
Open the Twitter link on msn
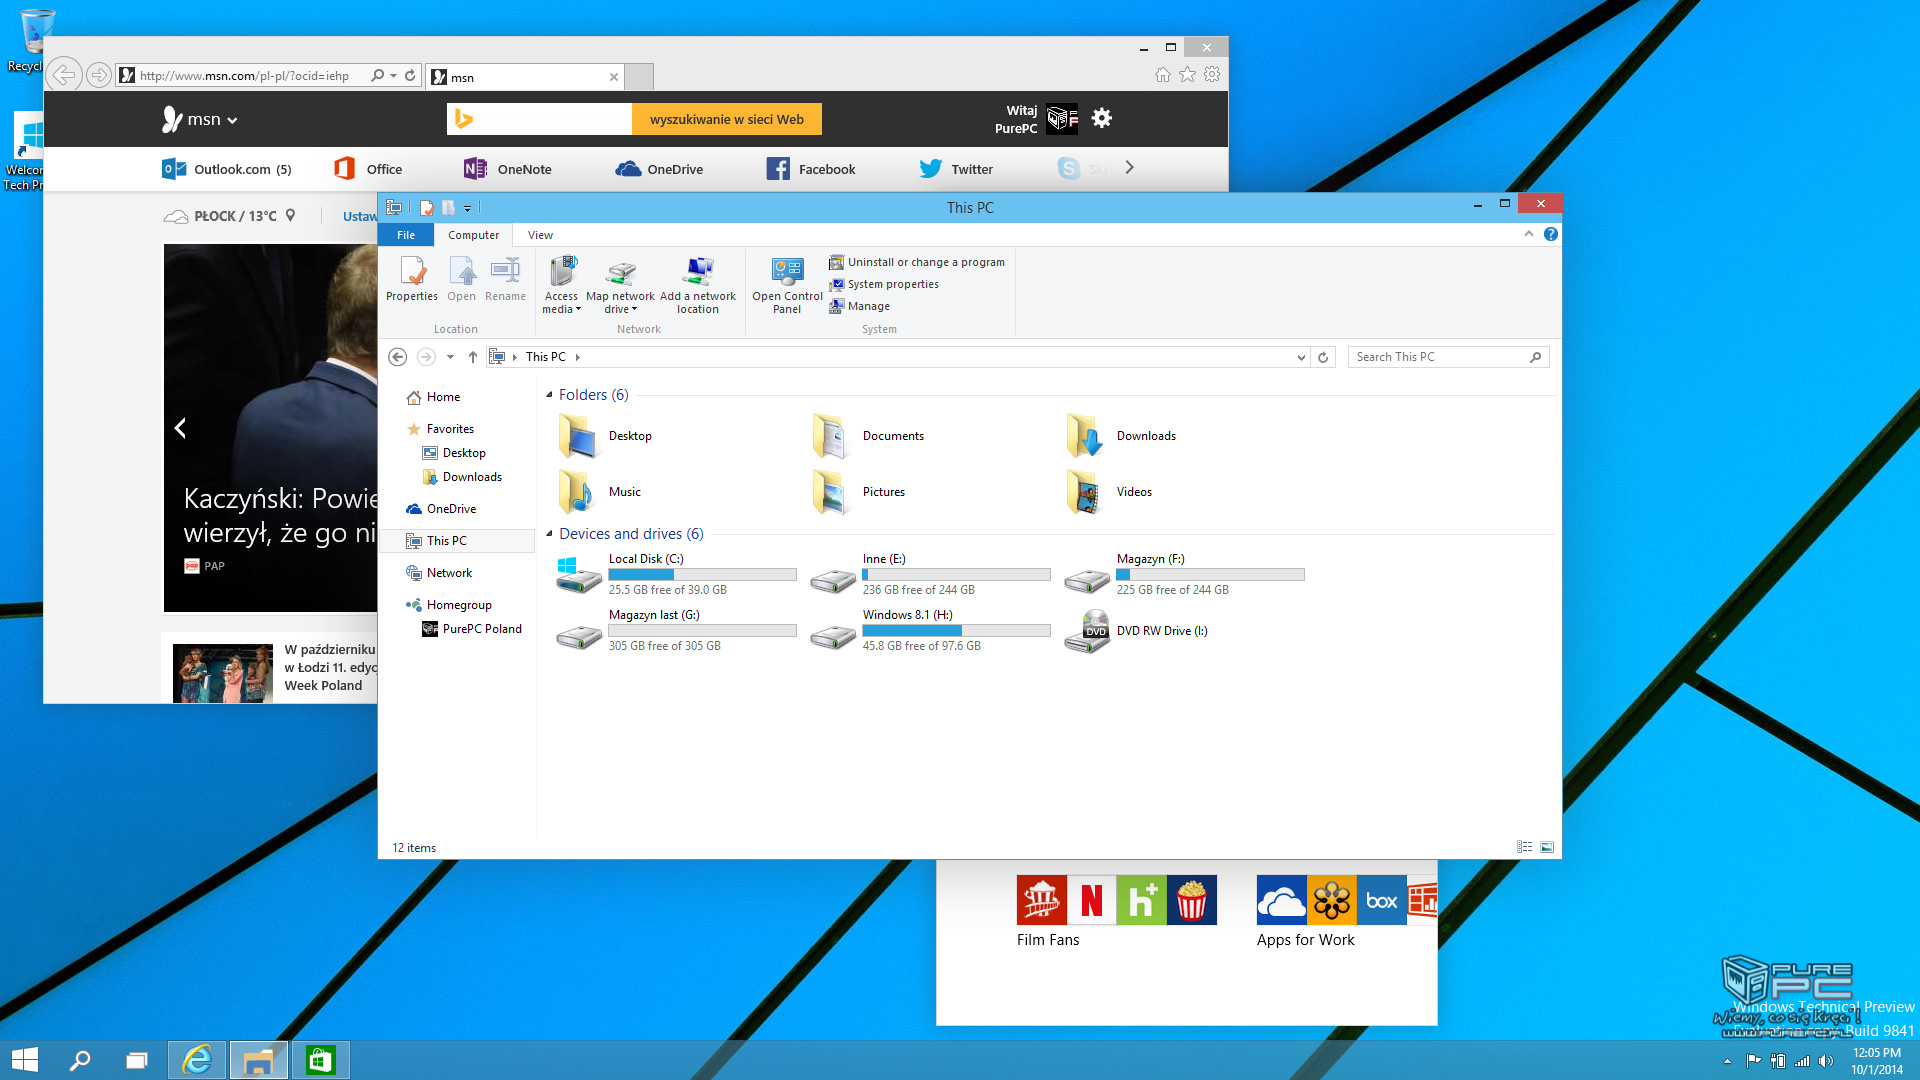(956, 169)
